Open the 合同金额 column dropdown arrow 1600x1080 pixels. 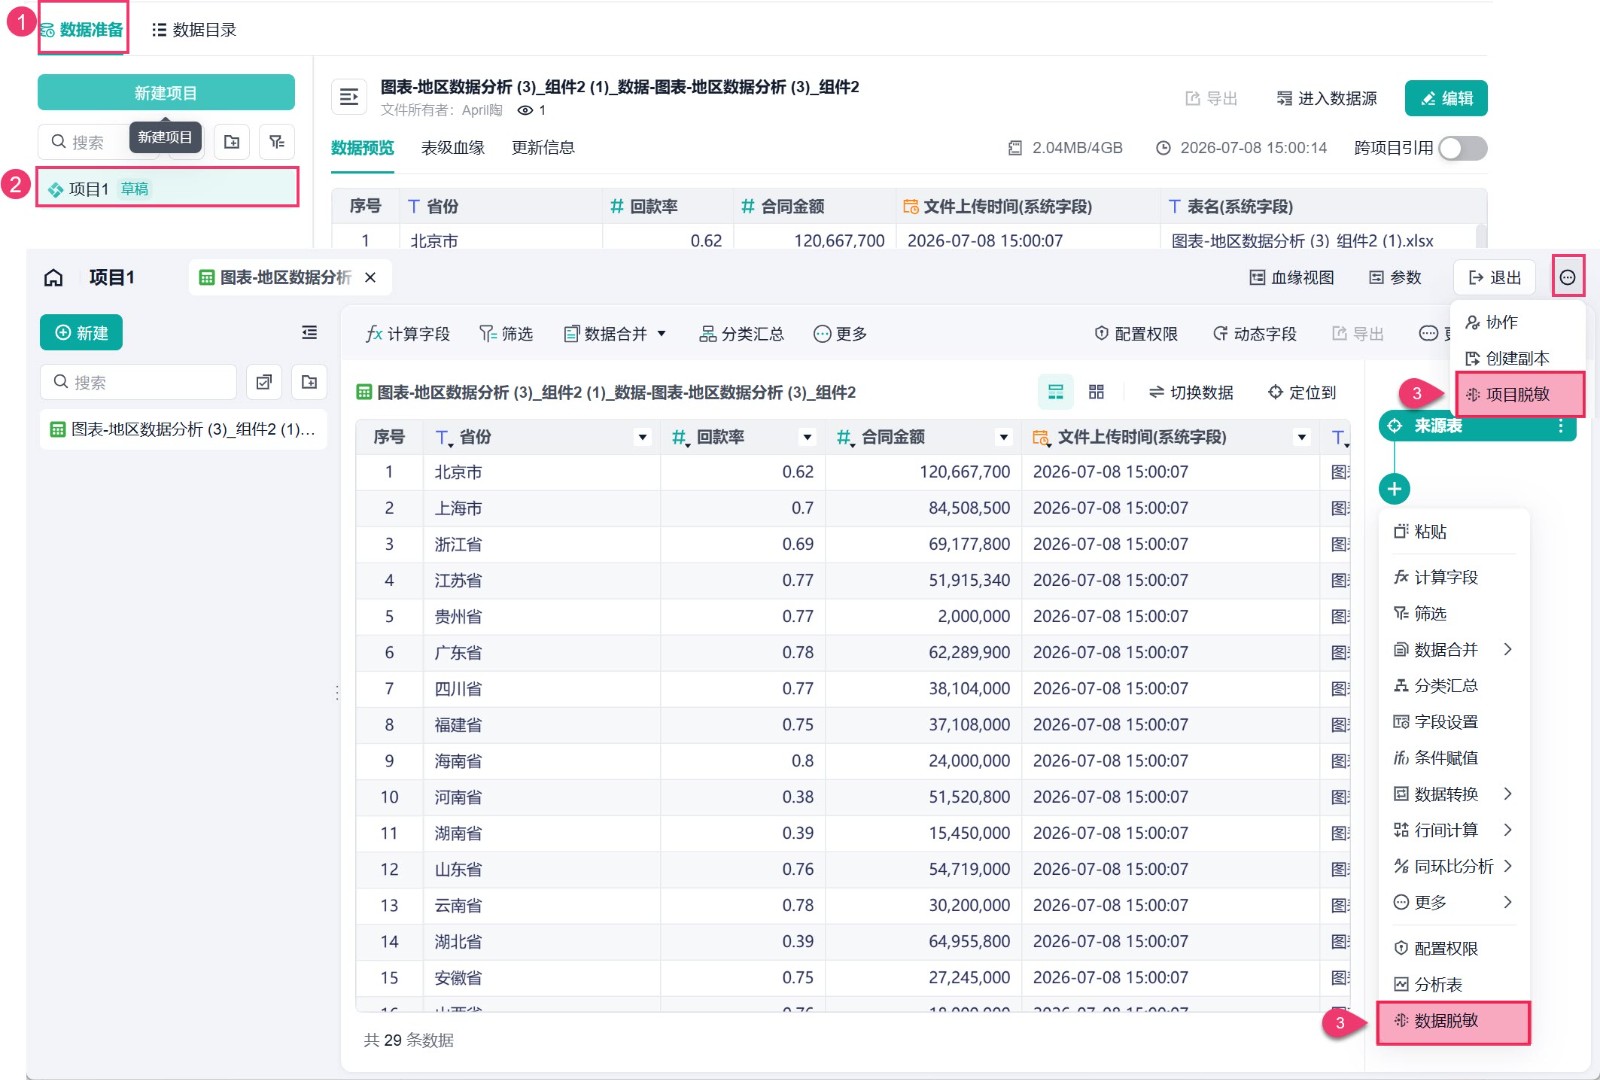pyautogui.click(x=1003, y=437)
